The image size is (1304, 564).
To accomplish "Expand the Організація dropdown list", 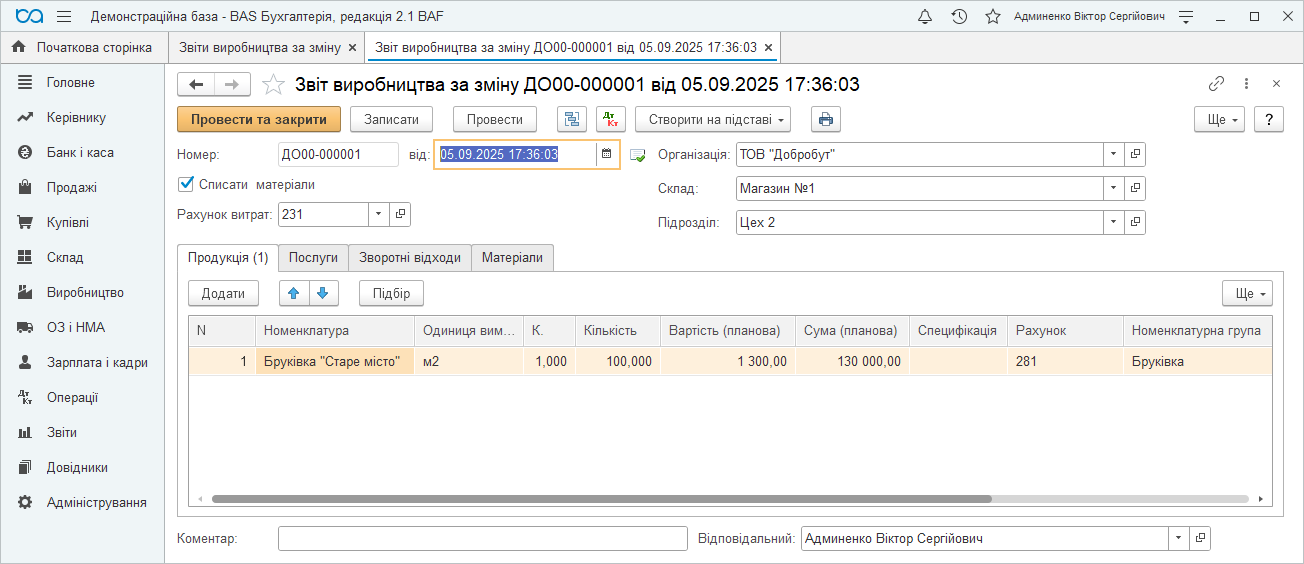I will [x=1114, y=155].
